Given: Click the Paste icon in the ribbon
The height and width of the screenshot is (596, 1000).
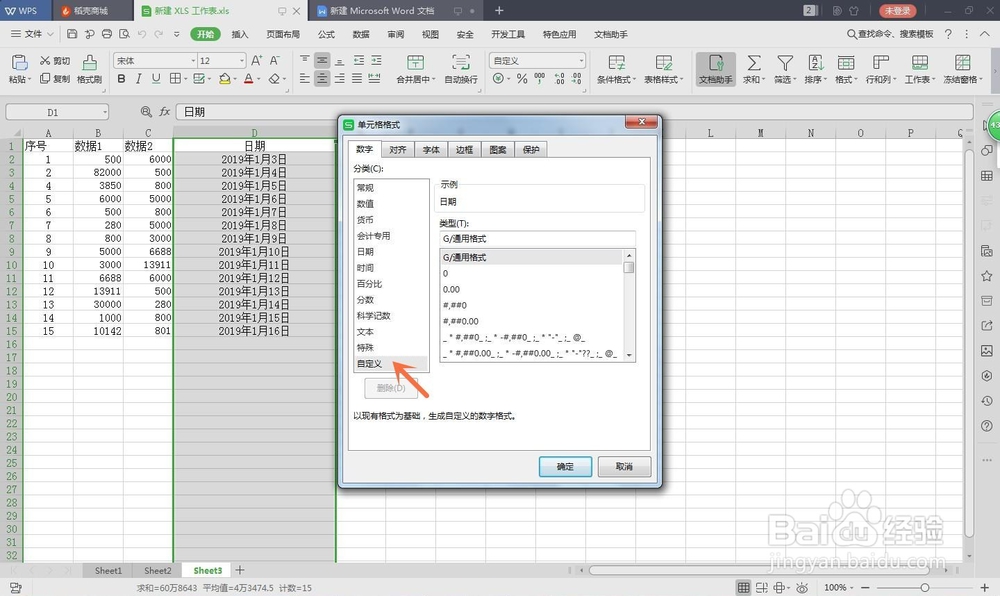Looking at the screenshot, I should coord(19,63).
